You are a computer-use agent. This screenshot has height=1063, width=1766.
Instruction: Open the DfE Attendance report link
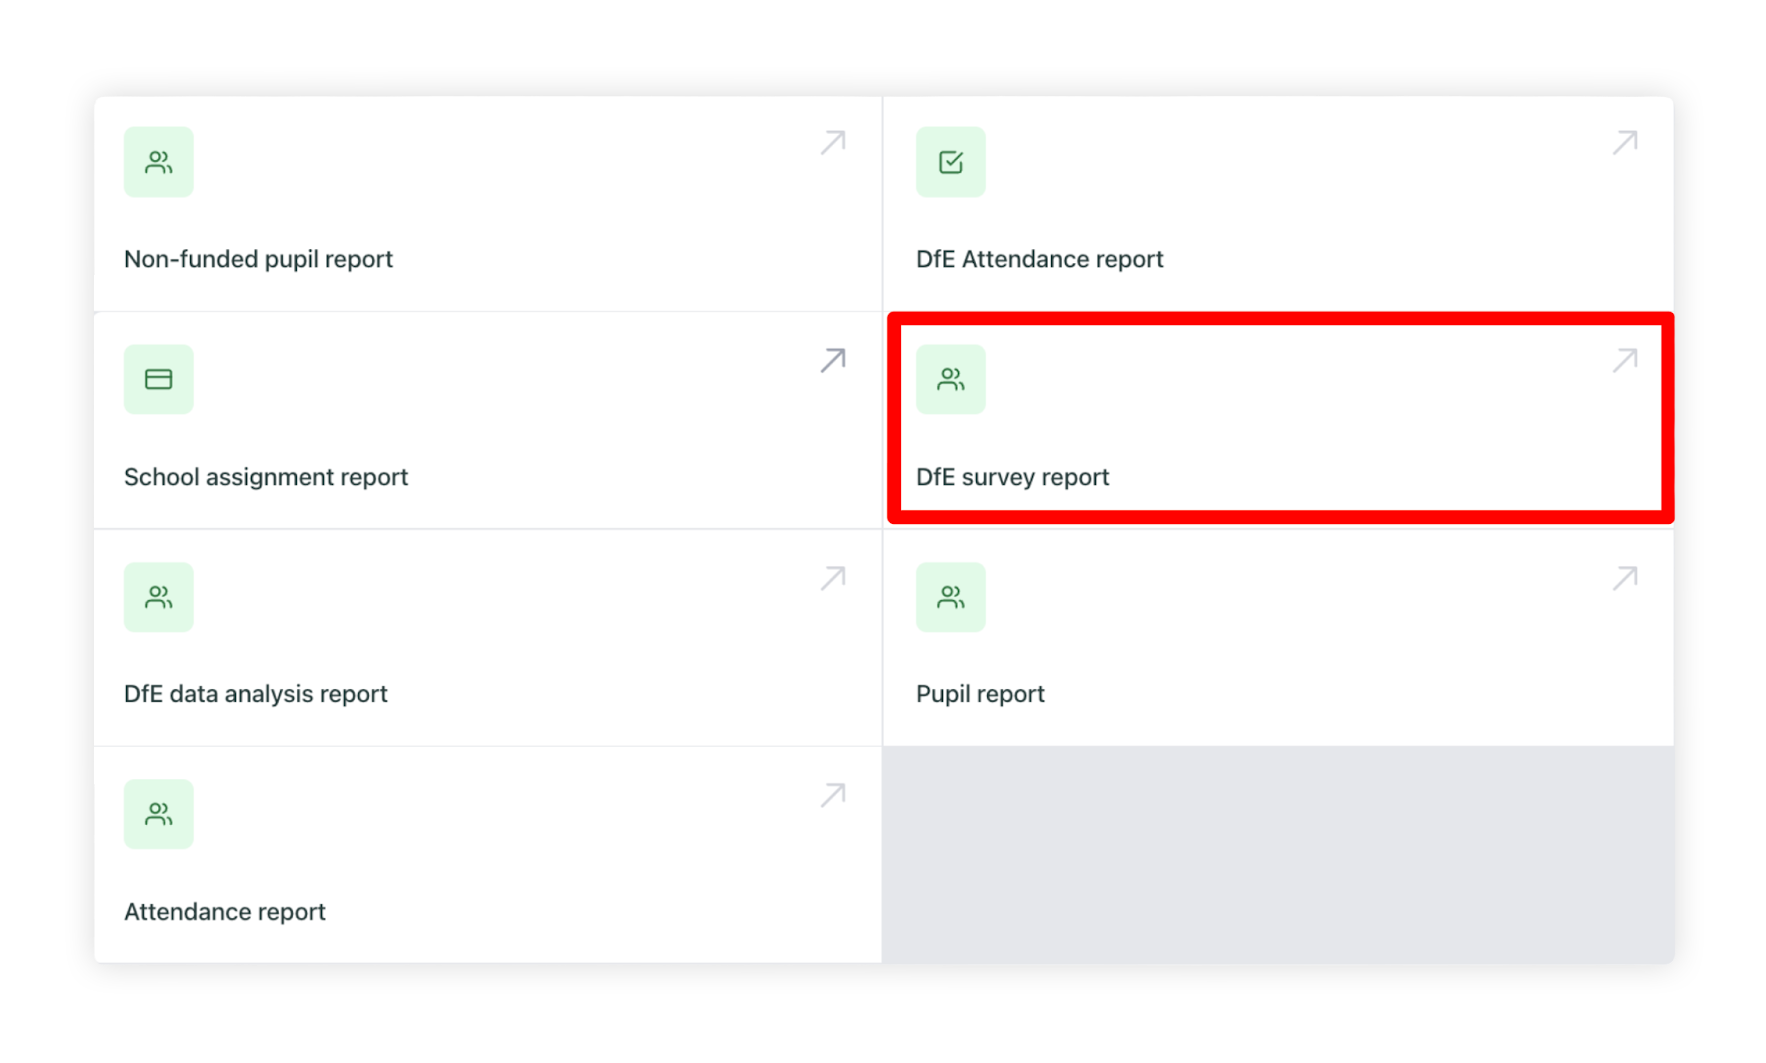pos(1039,259)
